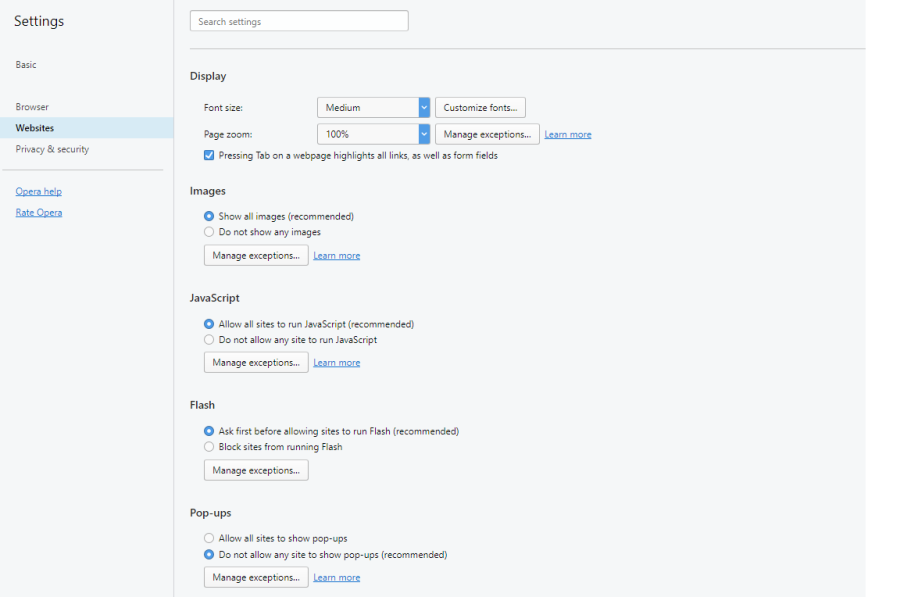Open Learn more in the Images section
Screen dimensions: 900x597
pos(337,255)
